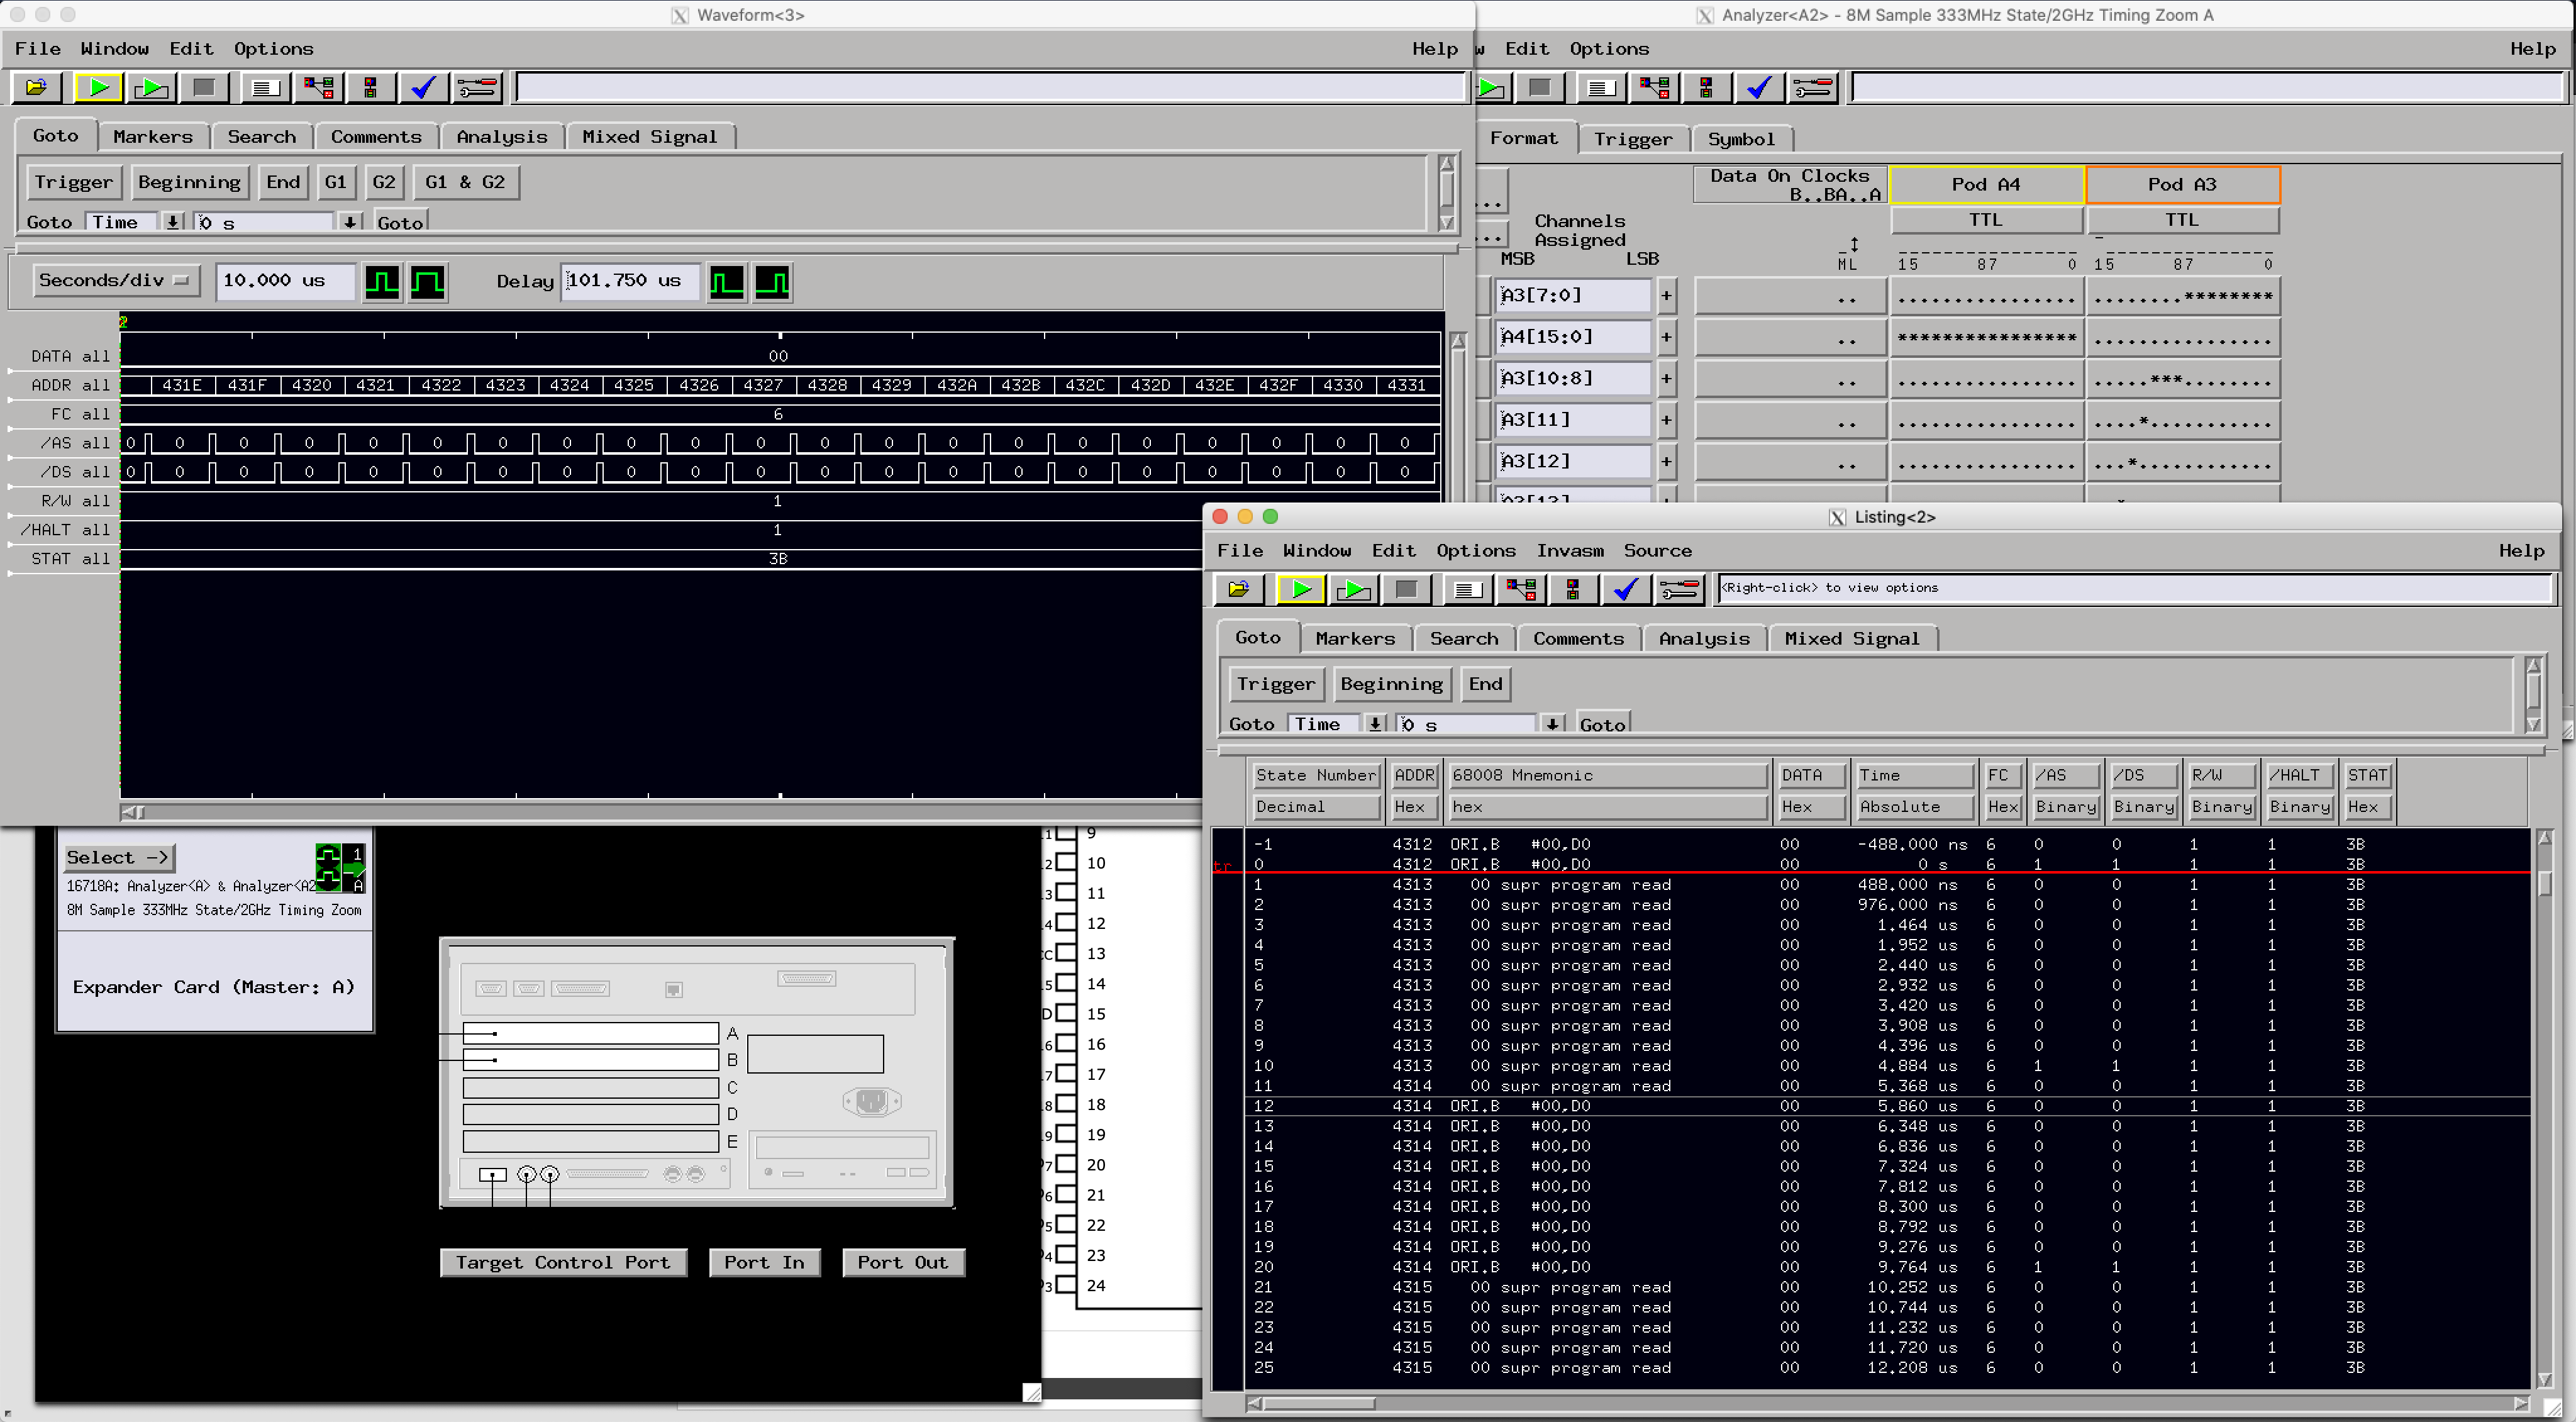The width and height of the screenshot is (2576, 1422).
Task: Open the Goto Time dropdown in Listing window
Action: (x=1375, y=723)
